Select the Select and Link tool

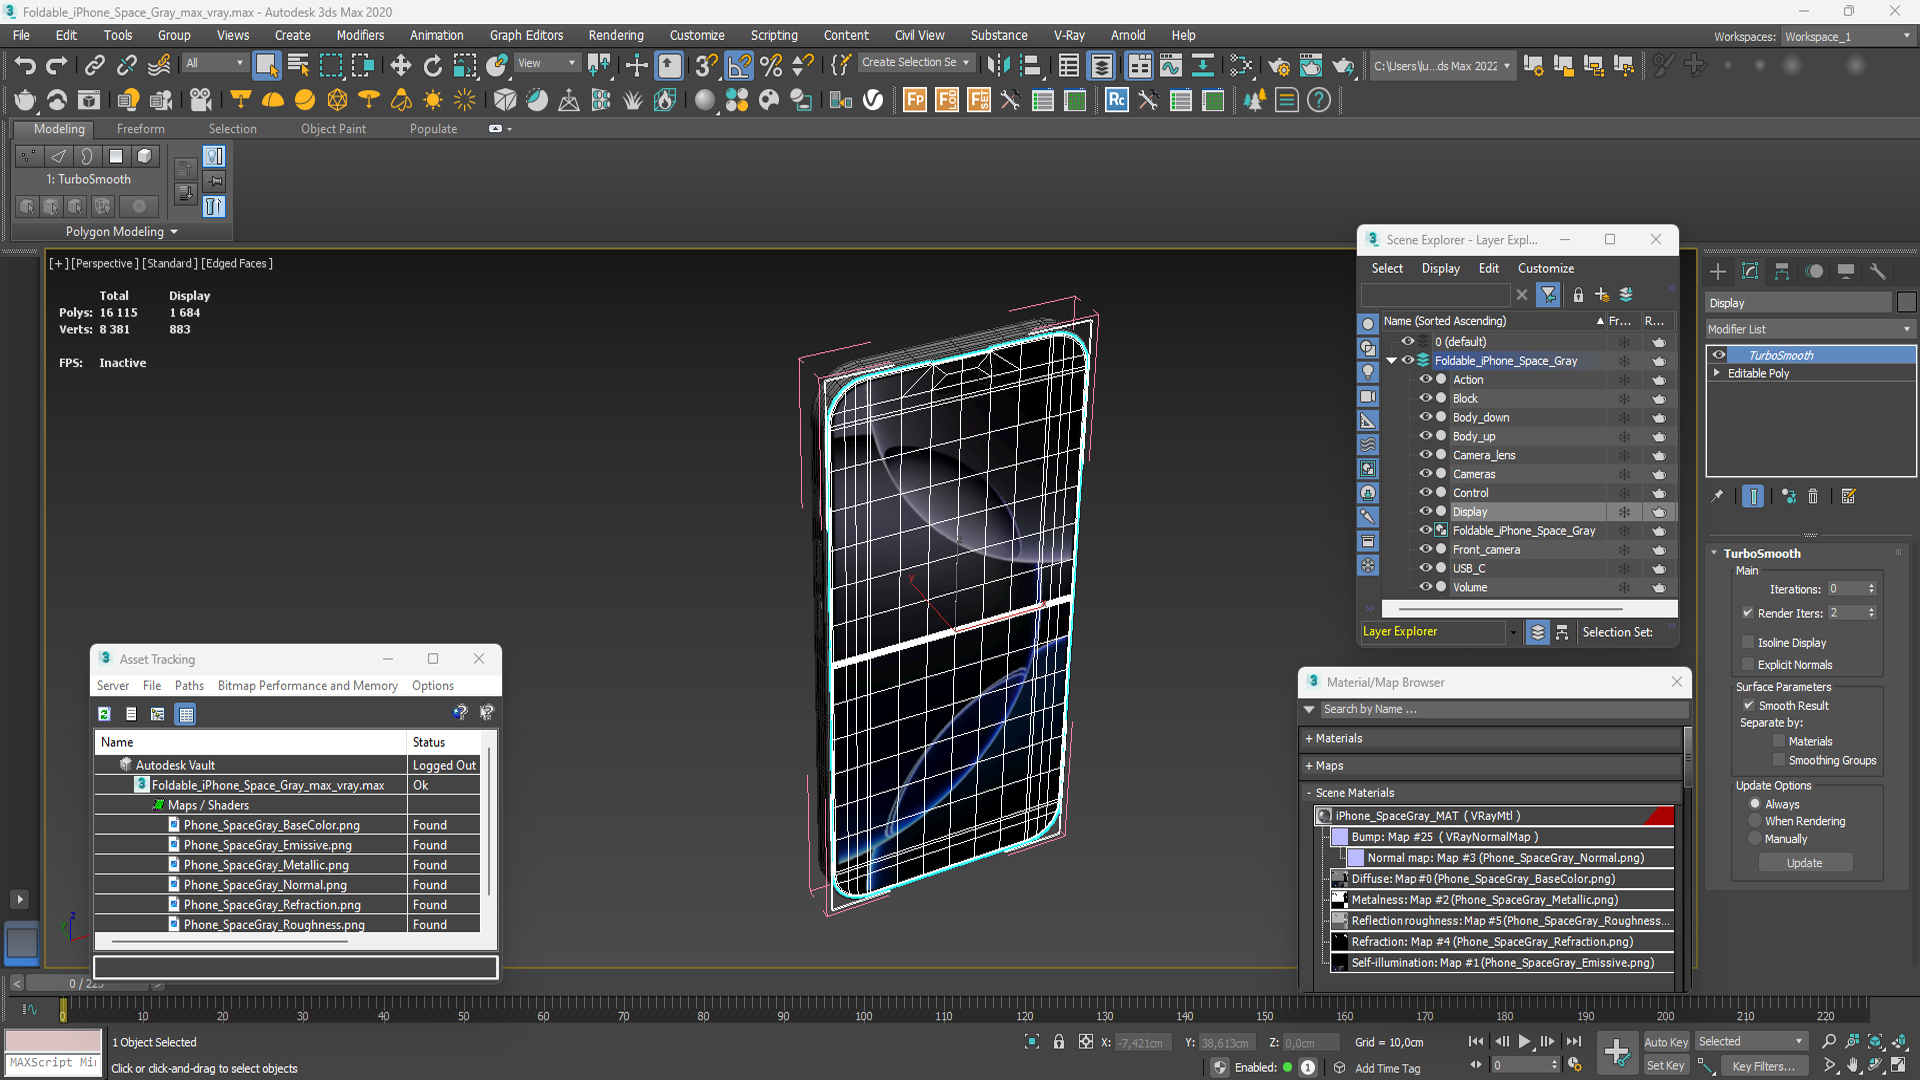click(94, 66)
